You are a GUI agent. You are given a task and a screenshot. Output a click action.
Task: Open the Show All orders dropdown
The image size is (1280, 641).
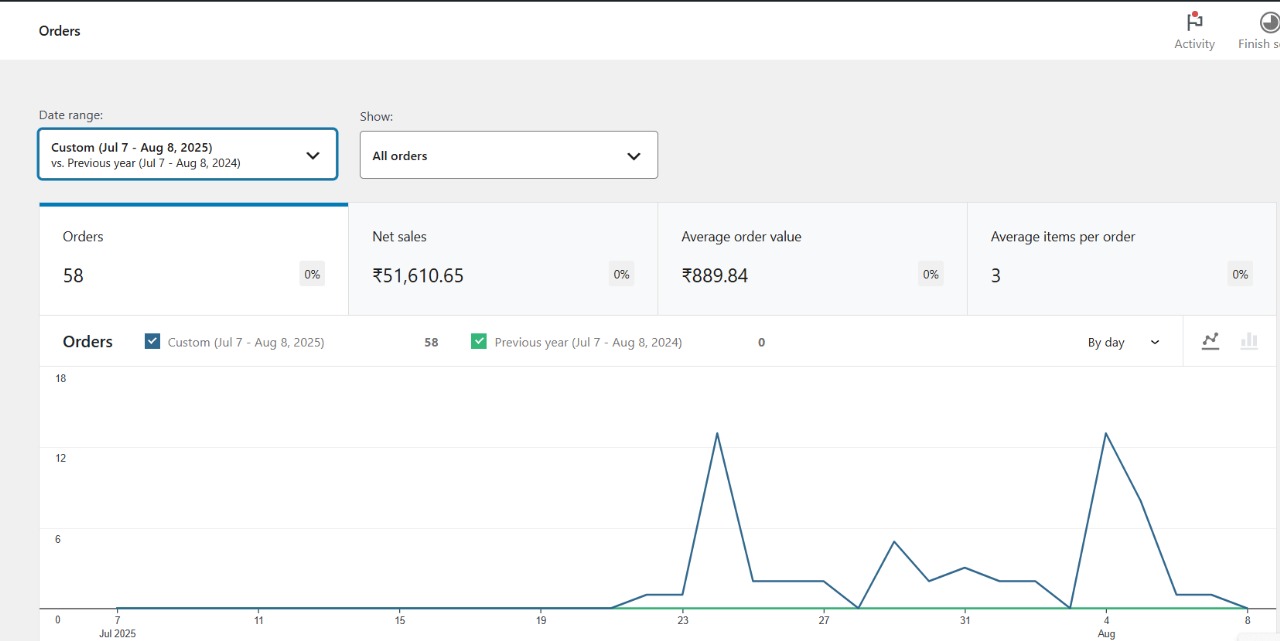(509, 155)
